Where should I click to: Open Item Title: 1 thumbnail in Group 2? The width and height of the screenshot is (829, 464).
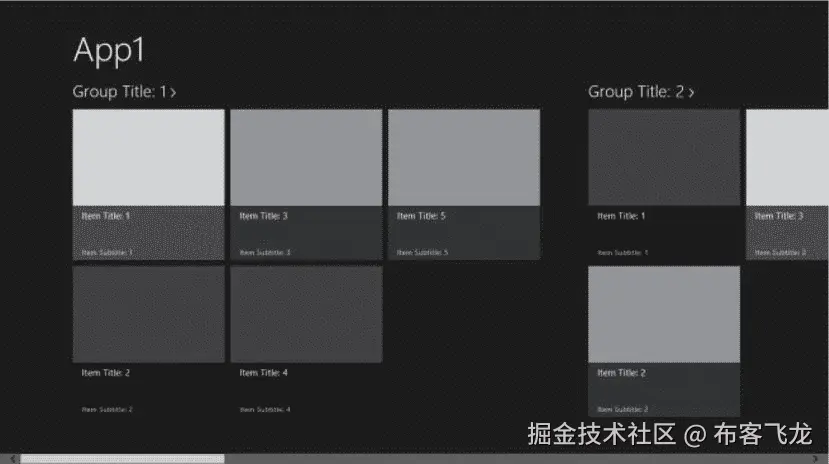(664, 157)
